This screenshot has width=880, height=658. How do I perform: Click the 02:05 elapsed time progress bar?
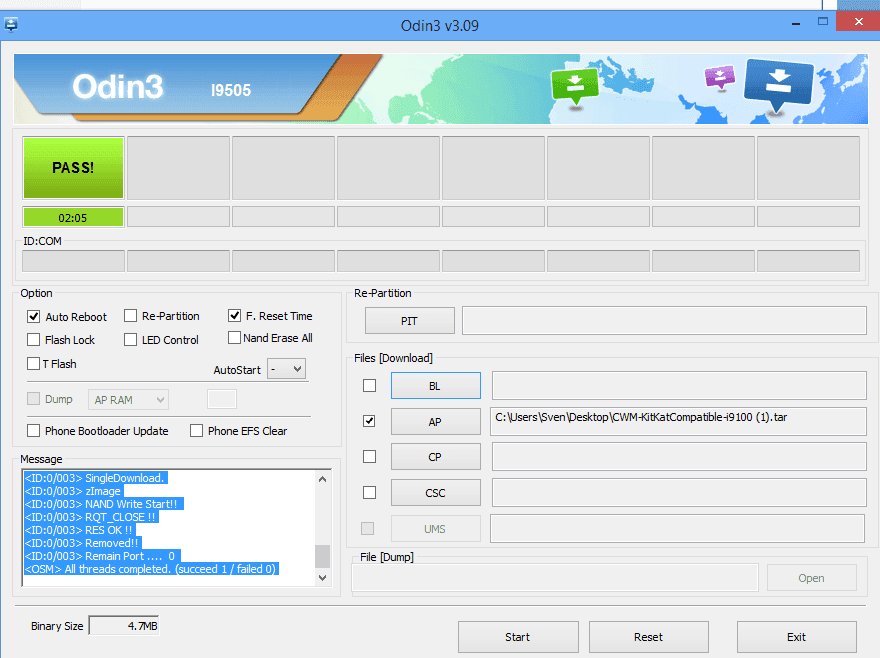(74, 217)
